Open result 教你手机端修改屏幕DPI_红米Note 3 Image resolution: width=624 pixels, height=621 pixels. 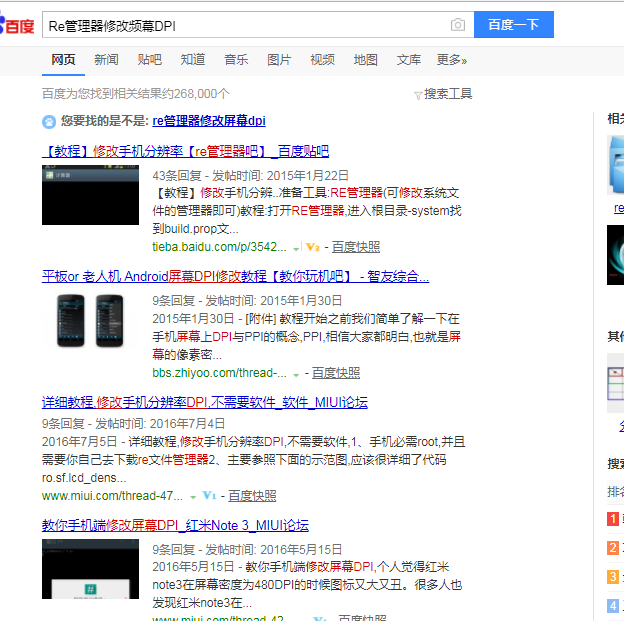pos(175,525)
